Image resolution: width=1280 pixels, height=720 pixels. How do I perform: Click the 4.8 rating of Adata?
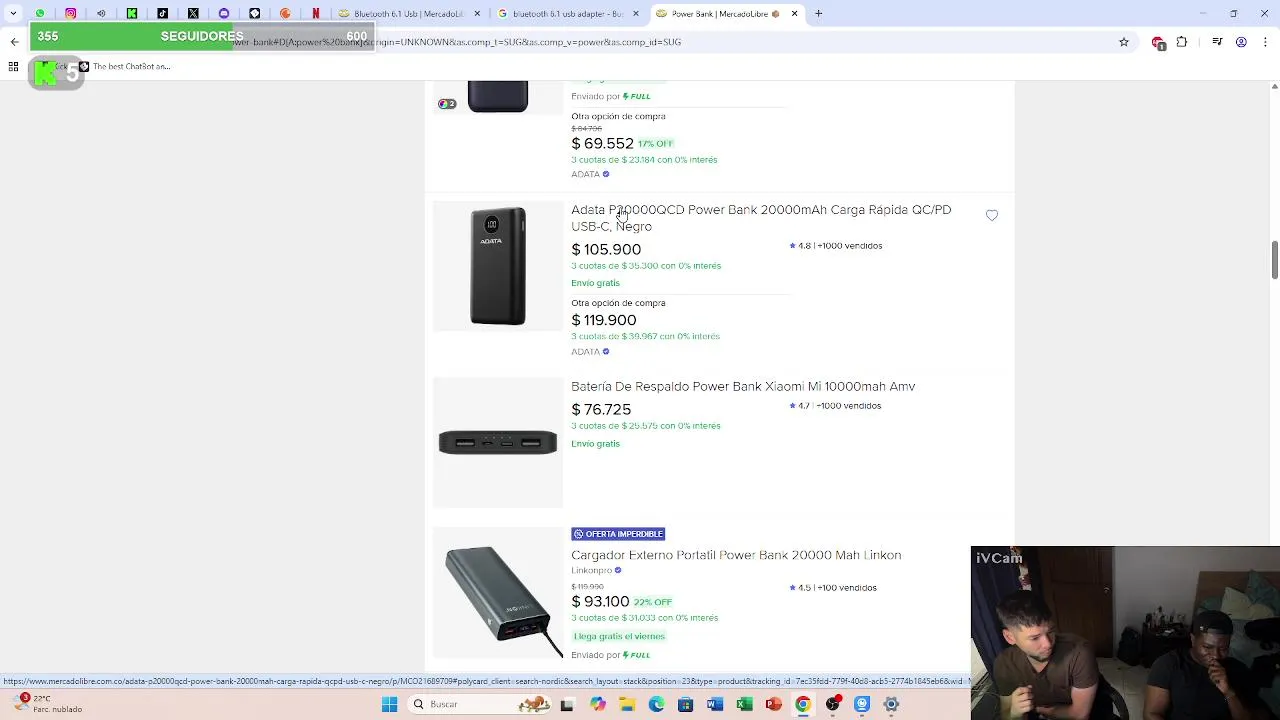(x=800, y=246)
